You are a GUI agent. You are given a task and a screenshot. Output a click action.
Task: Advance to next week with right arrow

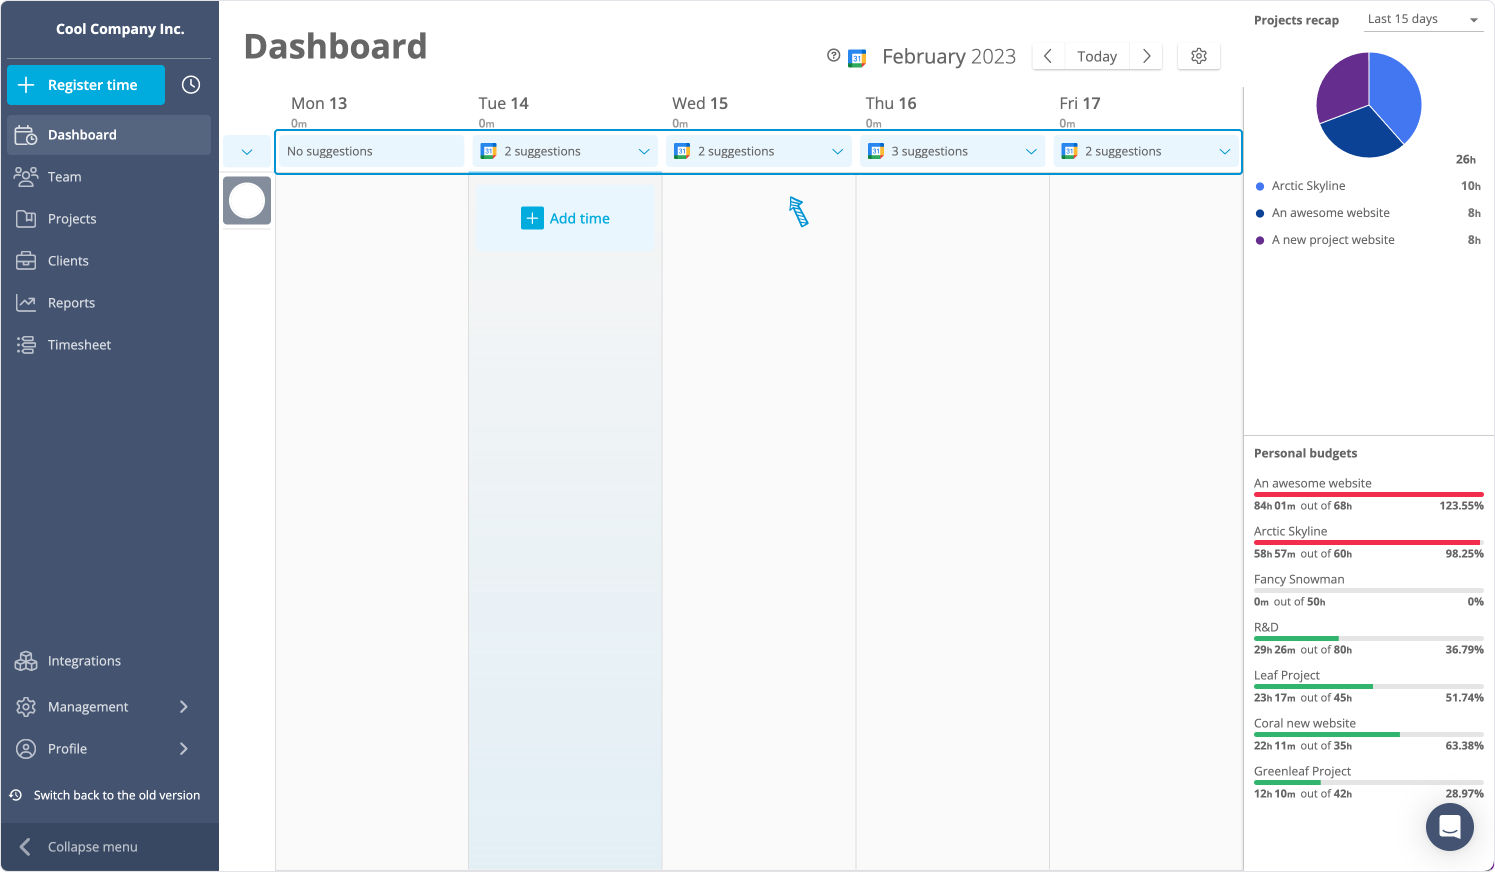(x=1146, y=56)
